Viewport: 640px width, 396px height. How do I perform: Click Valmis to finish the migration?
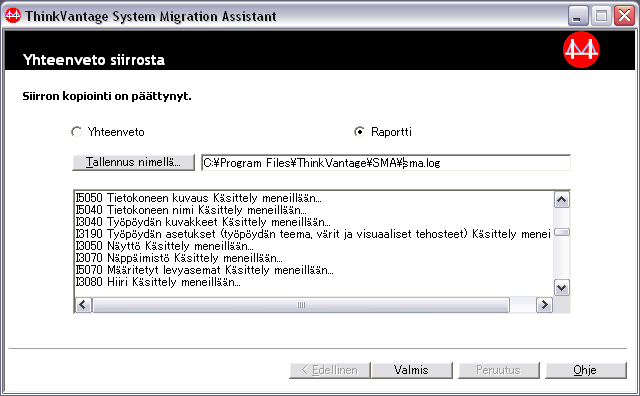411,370
